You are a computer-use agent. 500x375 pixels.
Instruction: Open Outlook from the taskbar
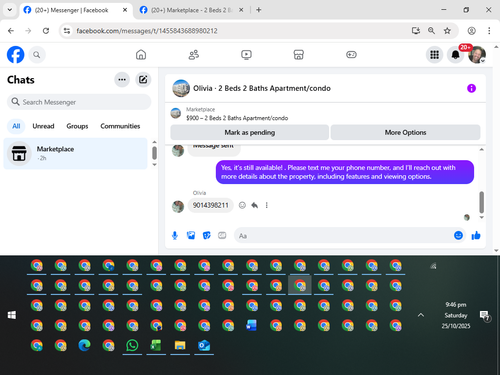pos(204,345)
